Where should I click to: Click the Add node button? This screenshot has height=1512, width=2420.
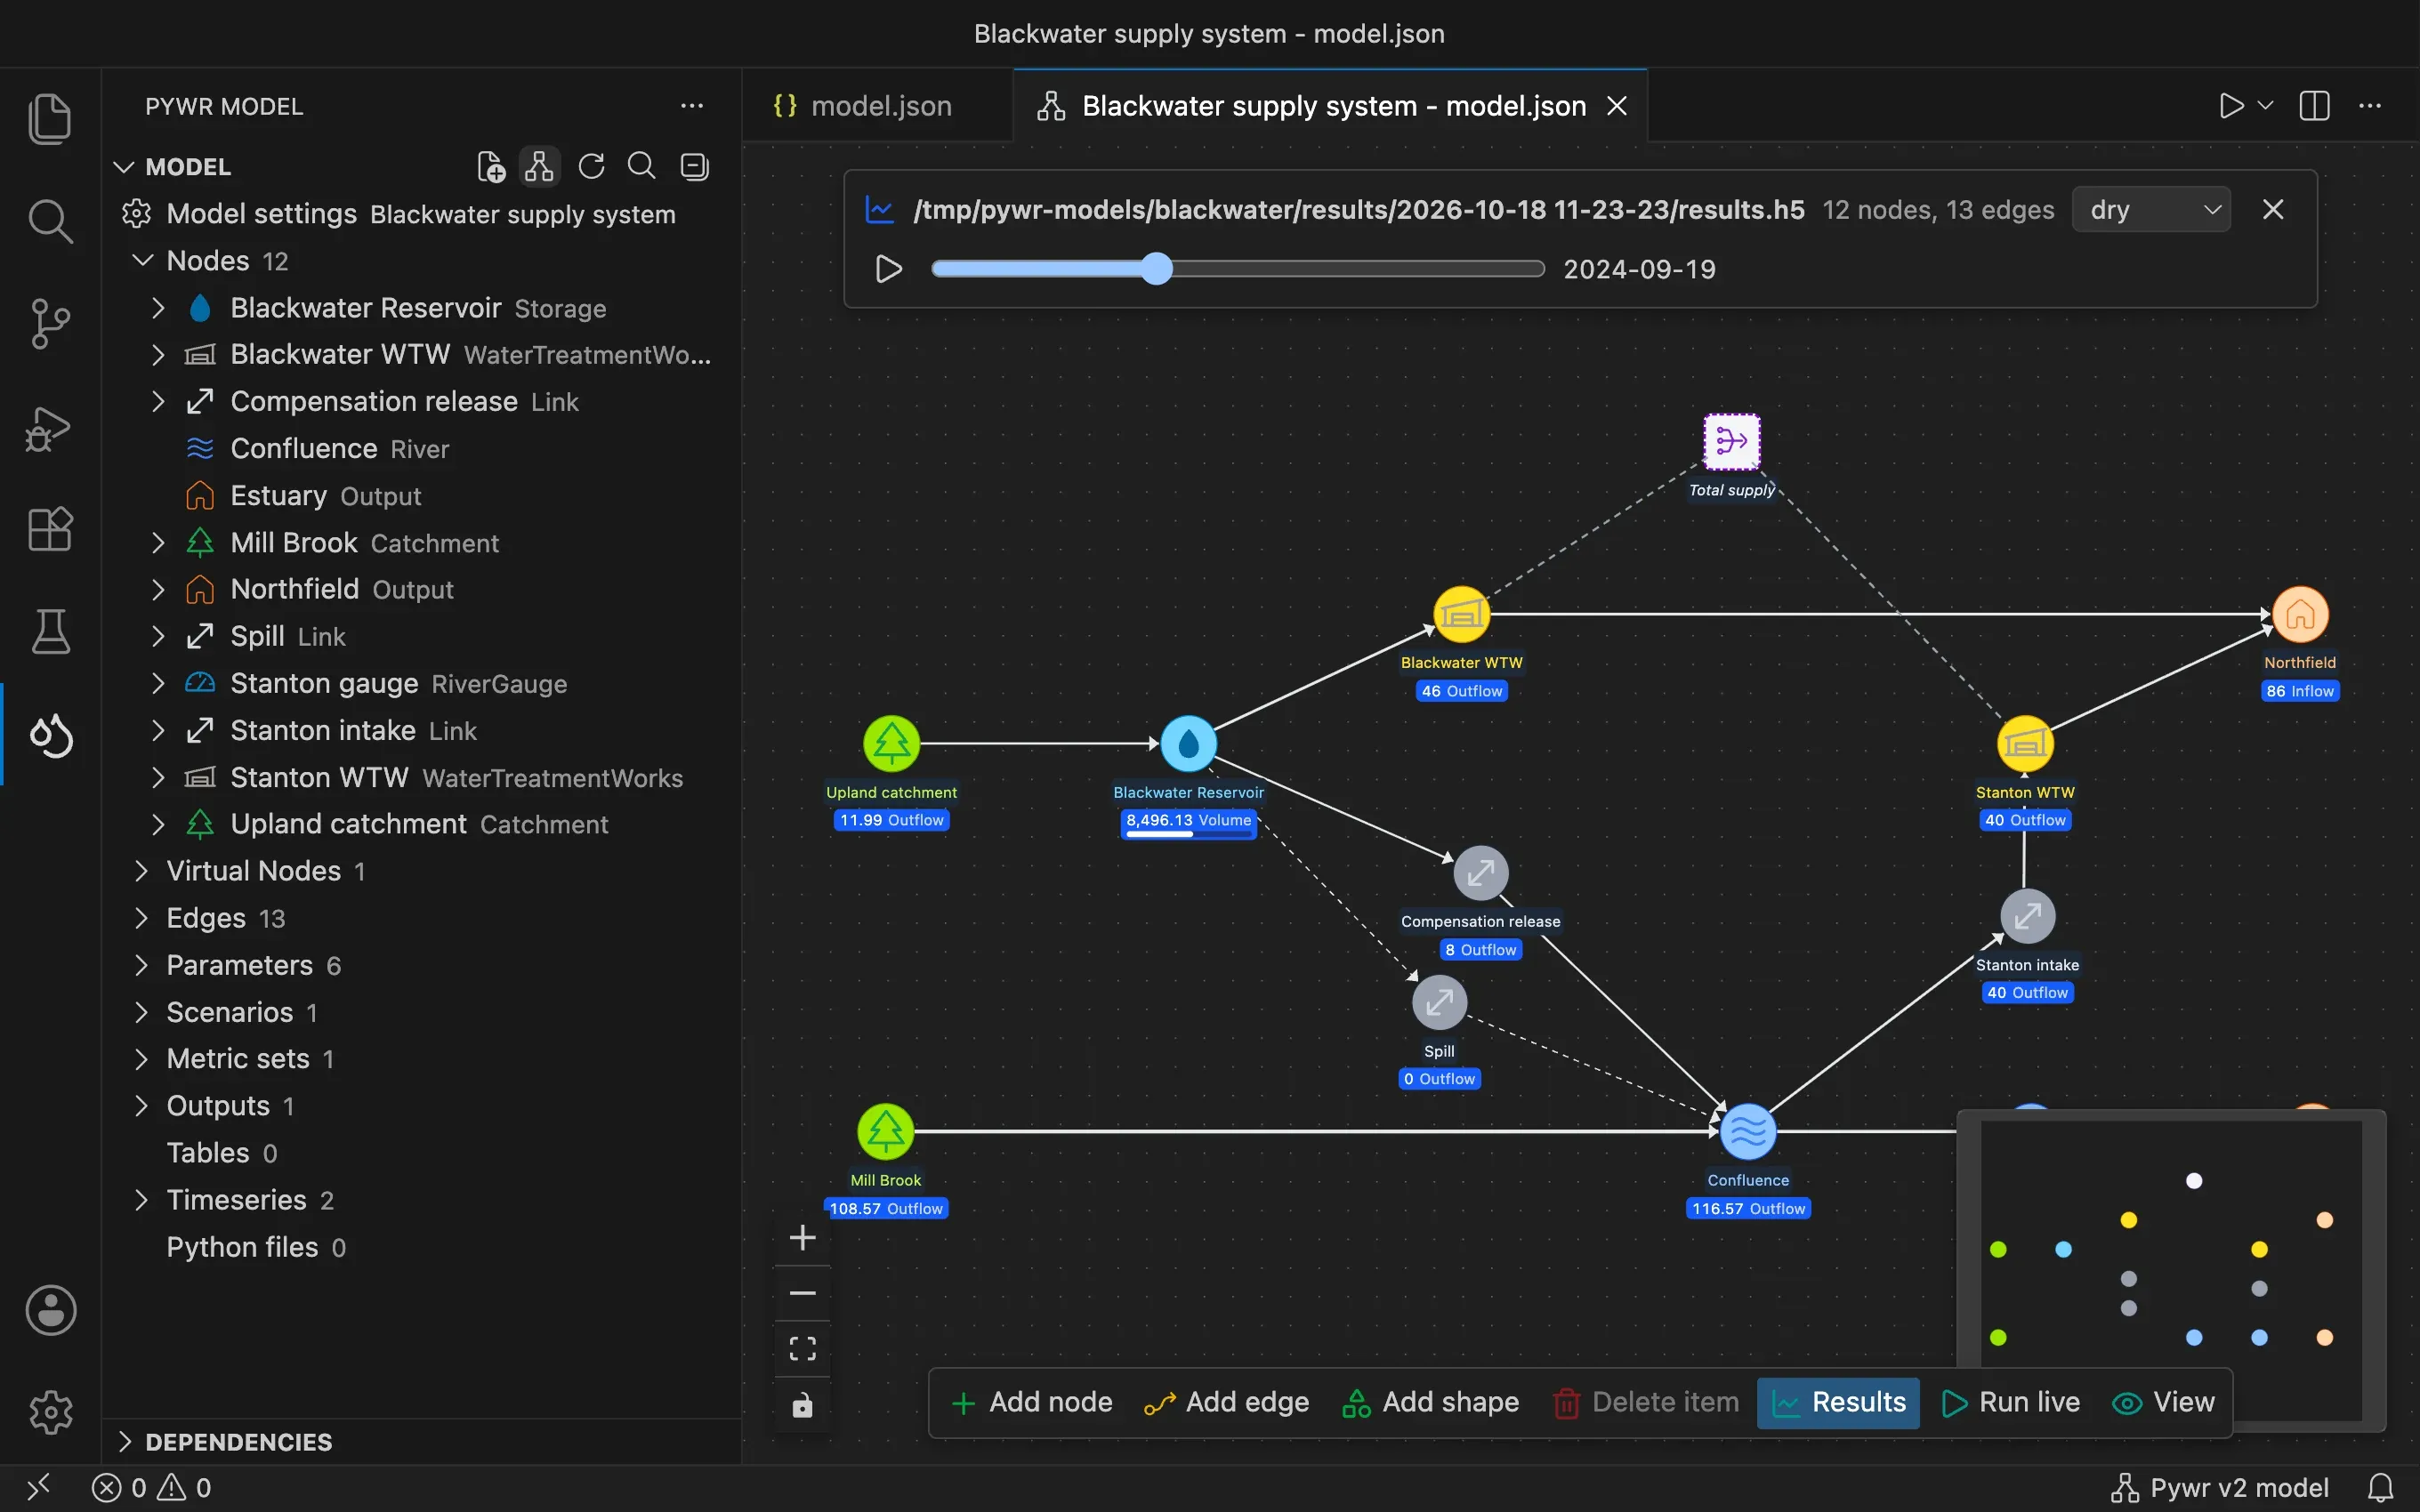click(1032, 1402)
